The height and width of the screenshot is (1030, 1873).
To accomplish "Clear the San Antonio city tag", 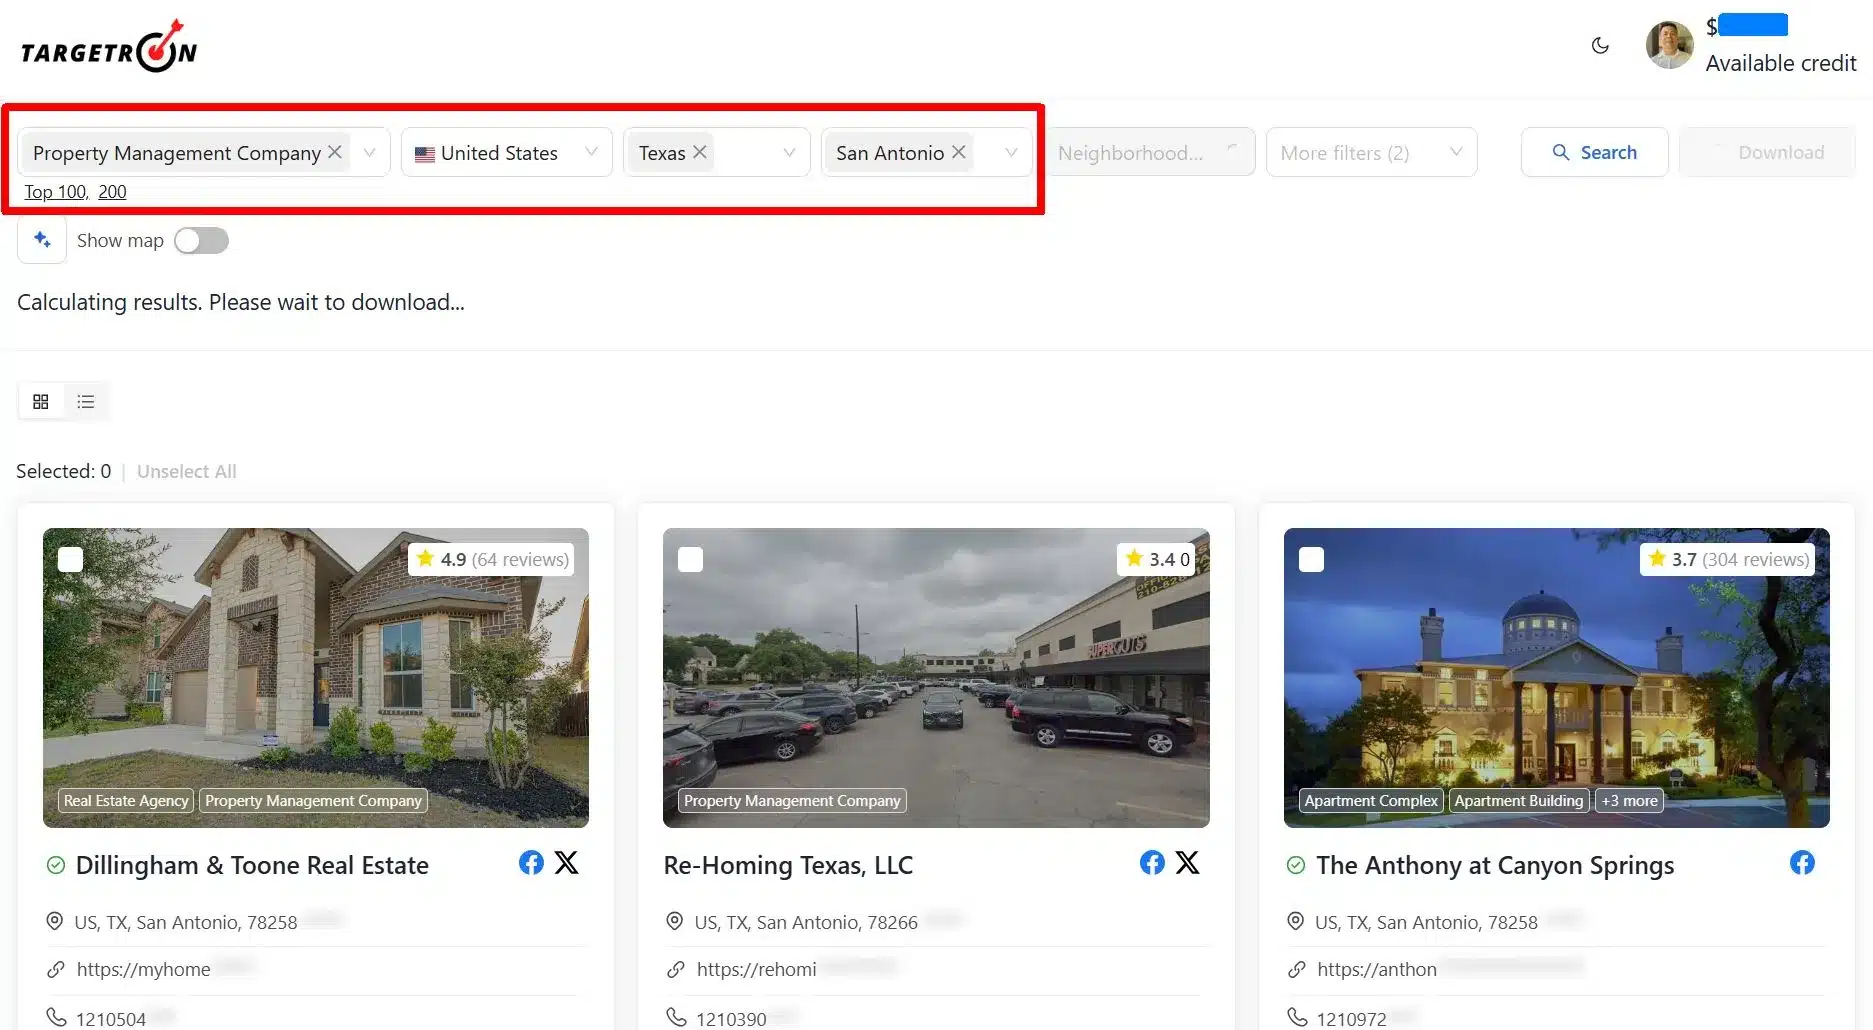I will point(959,152).
